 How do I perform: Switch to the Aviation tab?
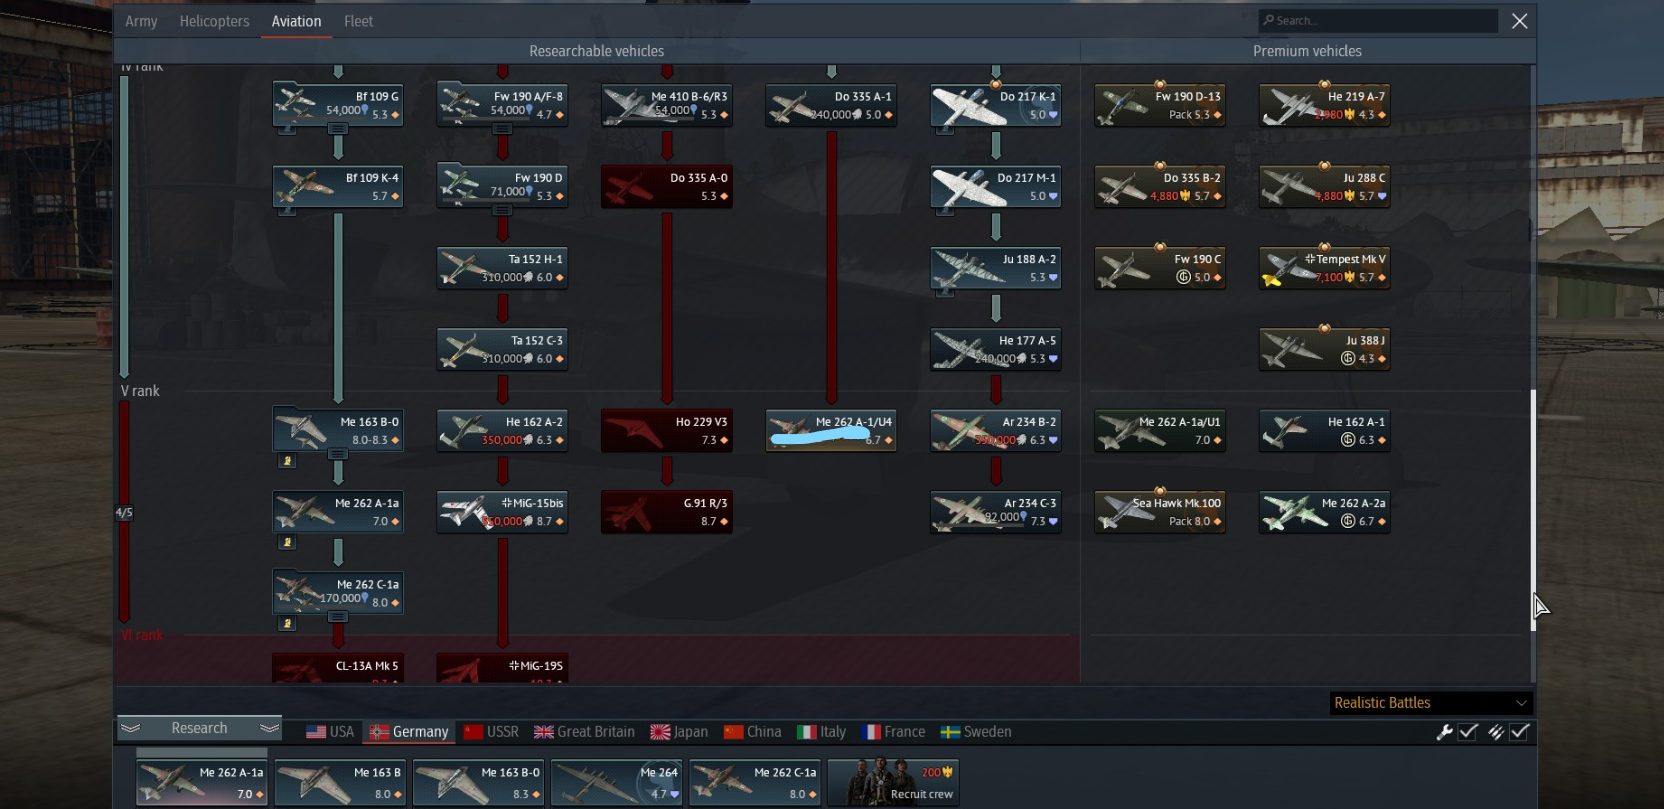pyautogui.click(x=296, y=21)
